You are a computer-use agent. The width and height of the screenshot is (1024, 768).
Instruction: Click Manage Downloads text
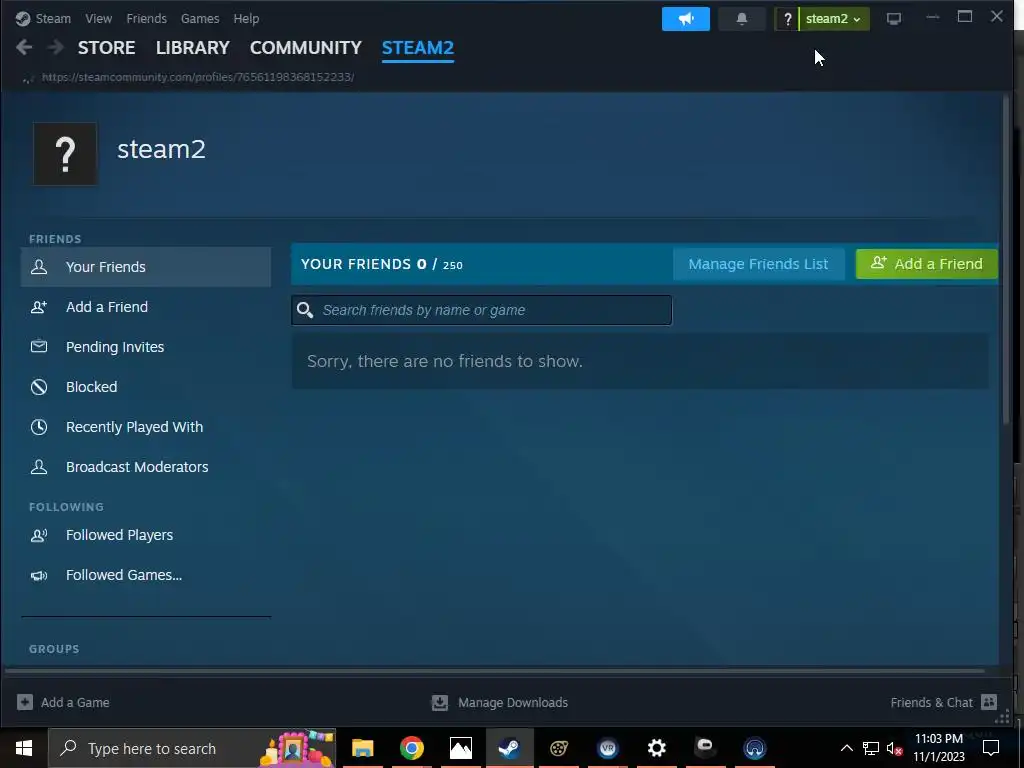click(513, 703)
